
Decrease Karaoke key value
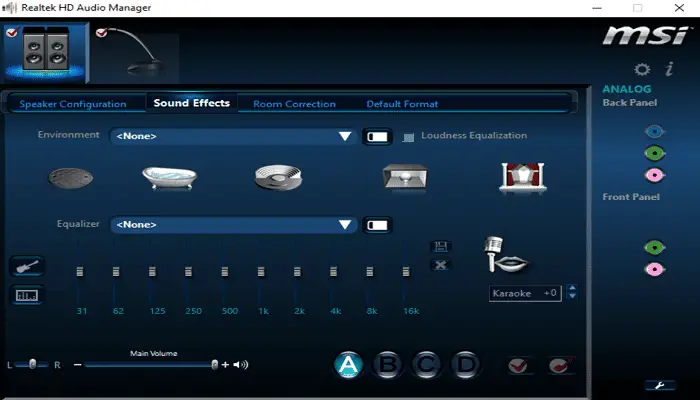(572, 296)
